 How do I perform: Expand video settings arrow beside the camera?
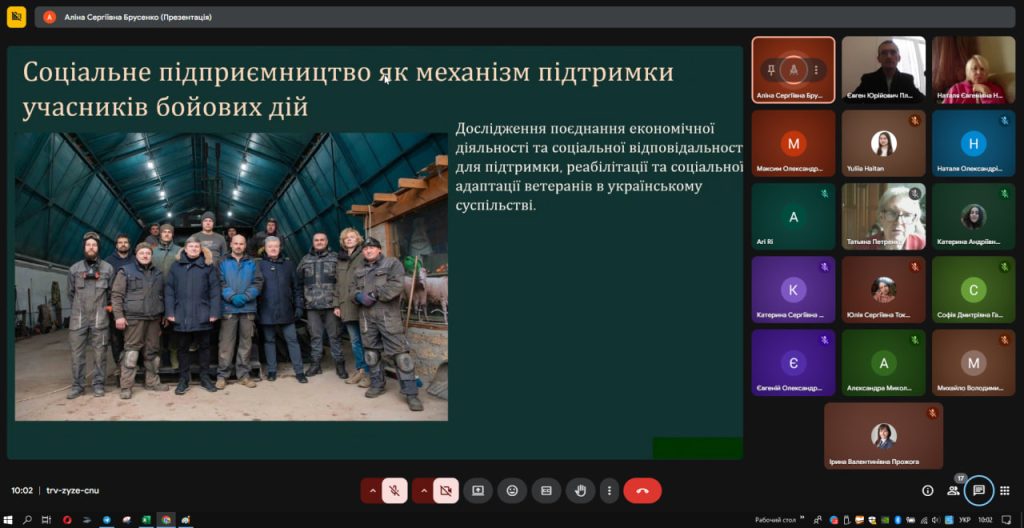pos(423,490)
